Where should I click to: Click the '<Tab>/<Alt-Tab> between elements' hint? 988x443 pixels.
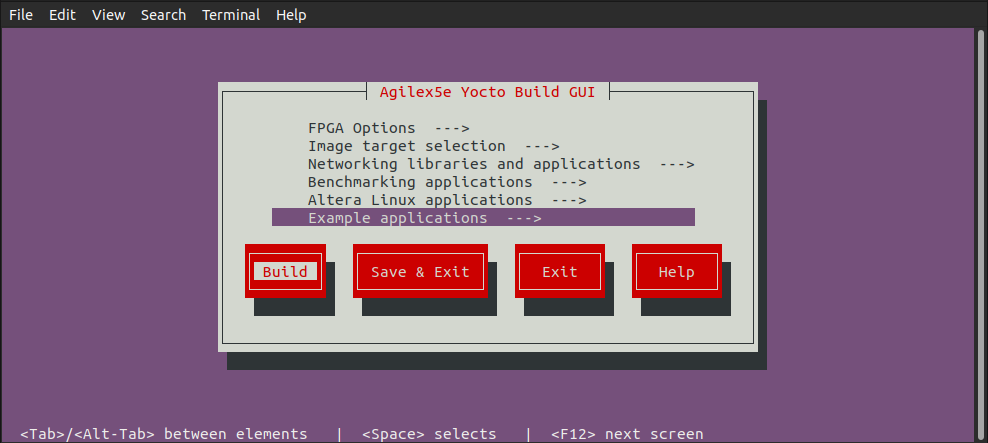click(164, 434)
